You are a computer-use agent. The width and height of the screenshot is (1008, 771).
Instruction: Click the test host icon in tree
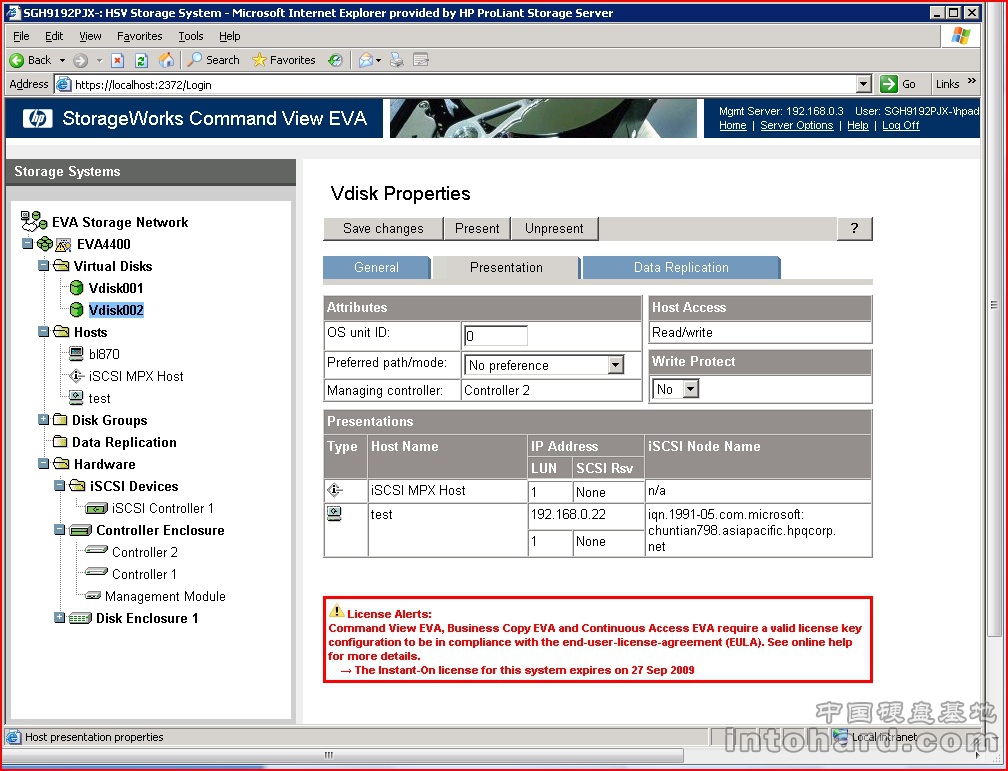76,397
